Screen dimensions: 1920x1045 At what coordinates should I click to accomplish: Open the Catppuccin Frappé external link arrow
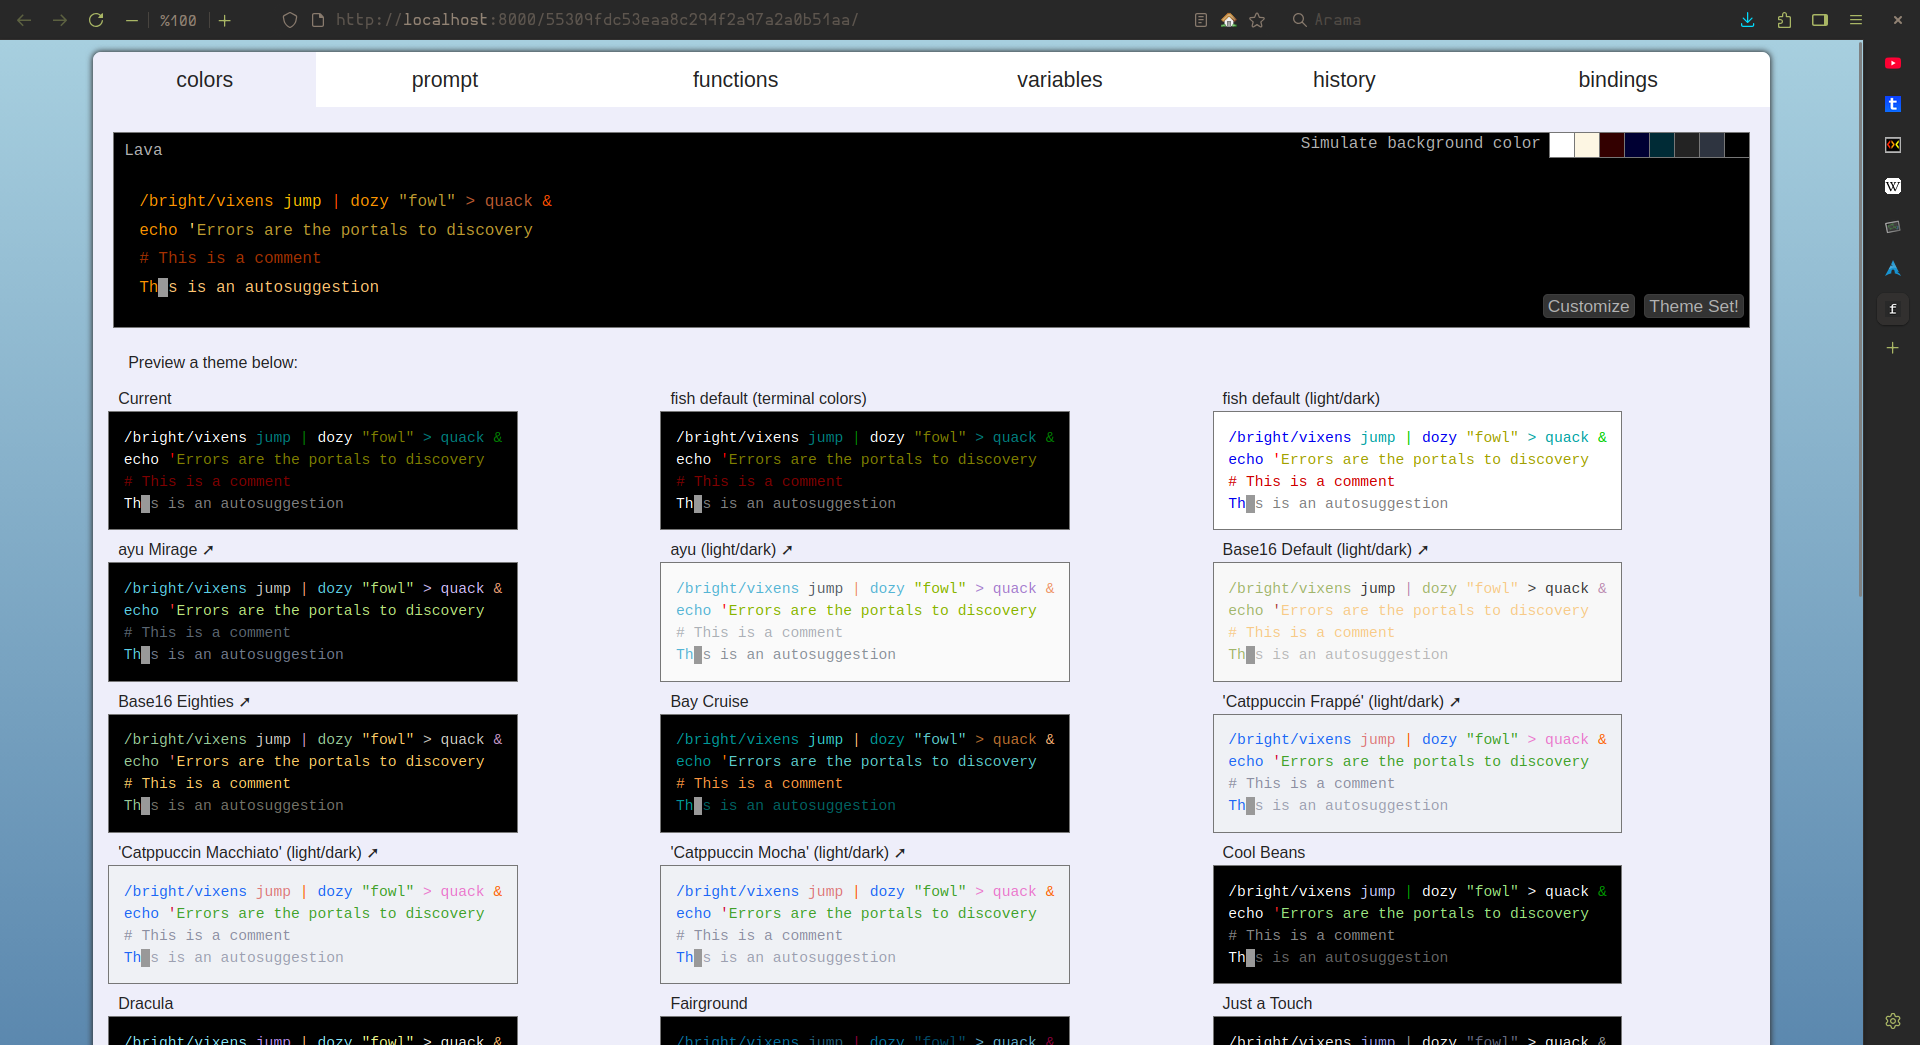click(1455, 702)
